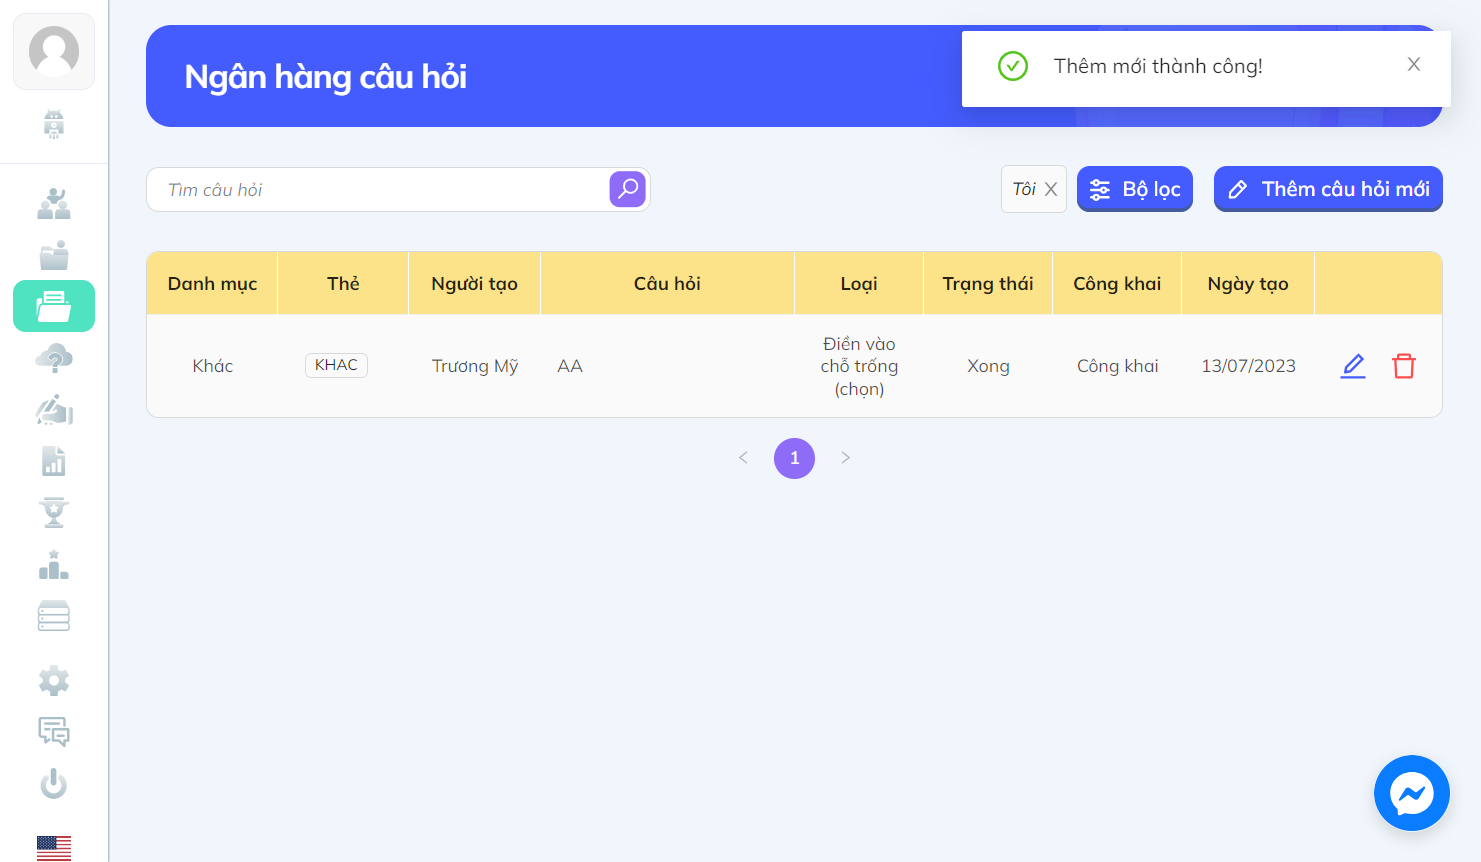This screenshot has width=1481, height=862.
Task: Click the 'Người tạo' column header
Action: tap(474, 284)
